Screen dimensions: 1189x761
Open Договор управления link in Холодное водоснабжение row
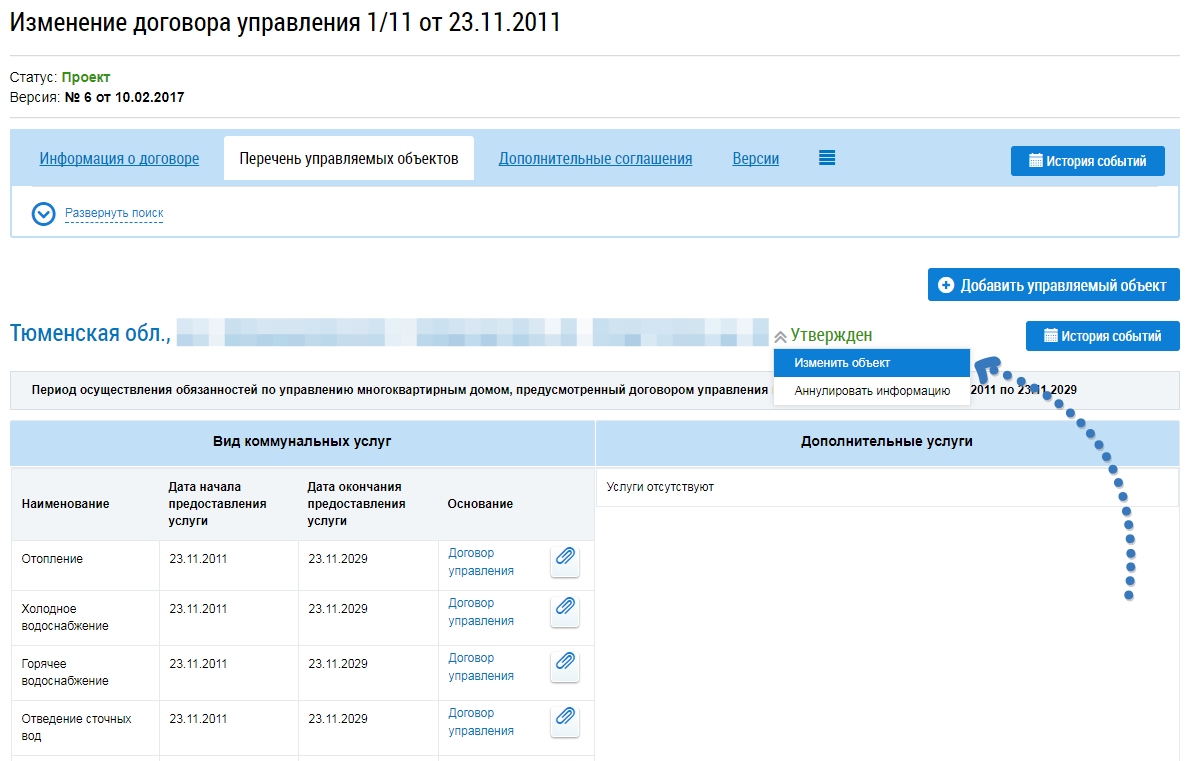point(481,612)
